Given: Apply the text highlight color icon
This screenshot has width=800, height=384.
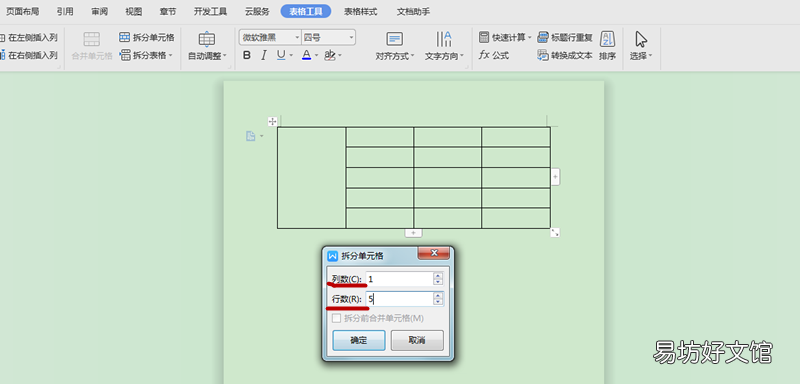Looking at the screenshot, I should point(330,55).
